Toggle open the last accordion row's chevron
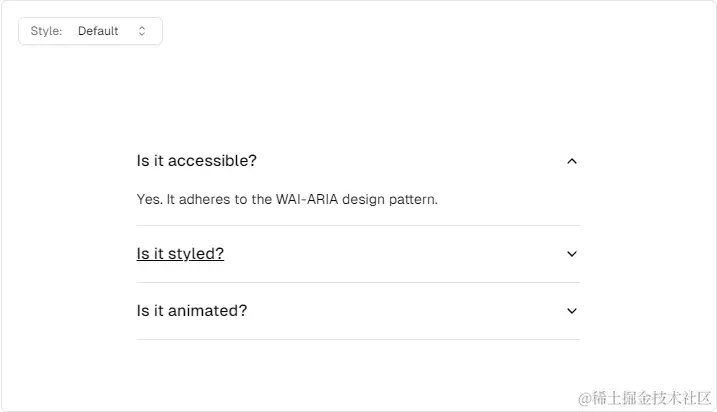The width and height of the screenshot is (717, 412). pyautogui.click(x=572, y=311)
